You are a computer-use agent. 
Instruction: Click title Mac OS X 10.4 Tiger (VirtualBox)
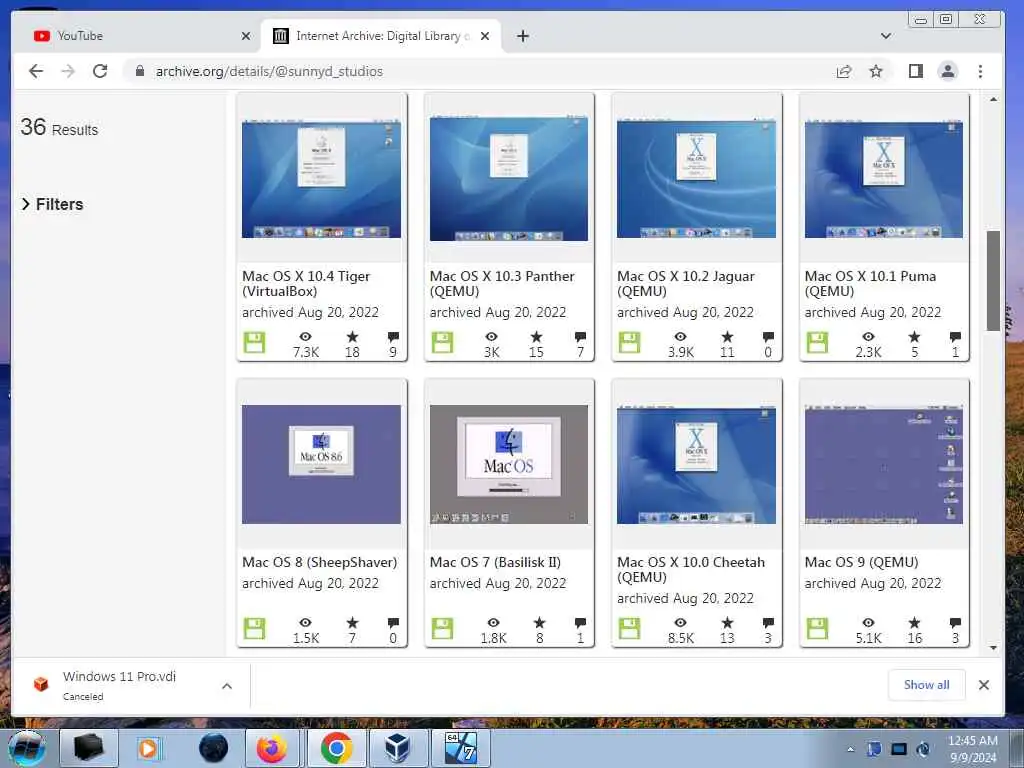(306, 284)
